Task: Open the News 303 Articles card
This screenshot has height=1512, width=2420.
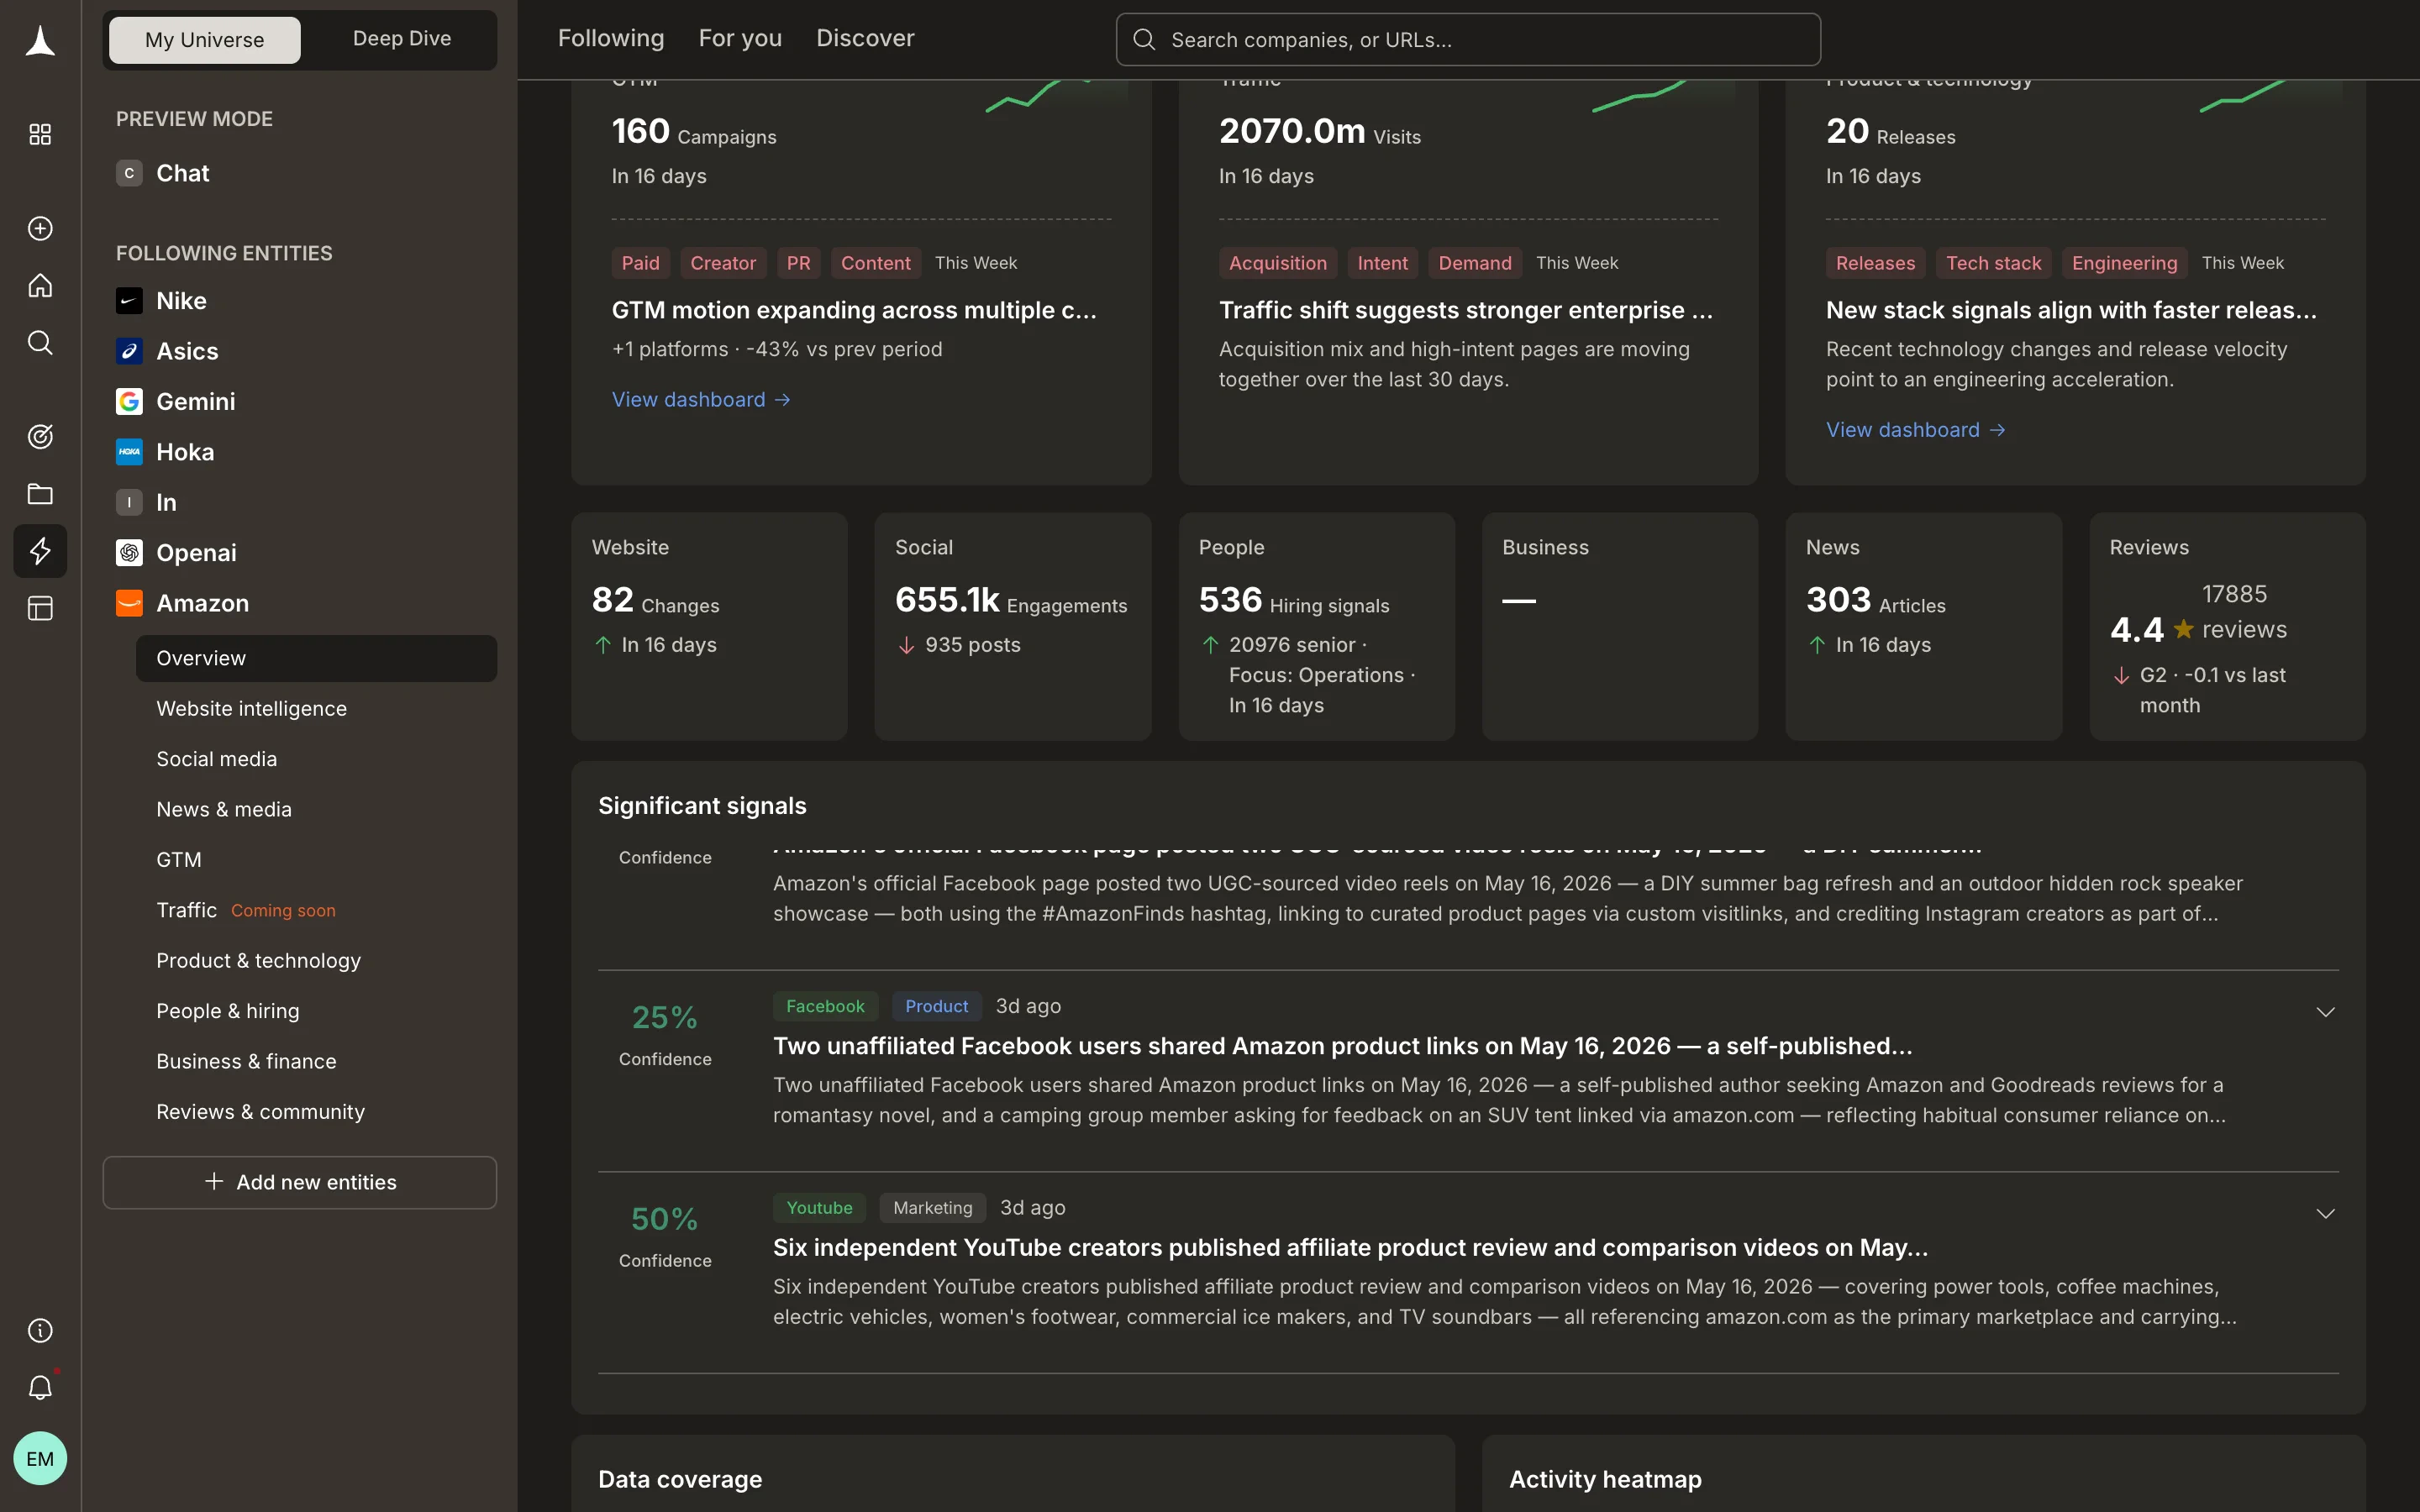Action: point(1923,626)
